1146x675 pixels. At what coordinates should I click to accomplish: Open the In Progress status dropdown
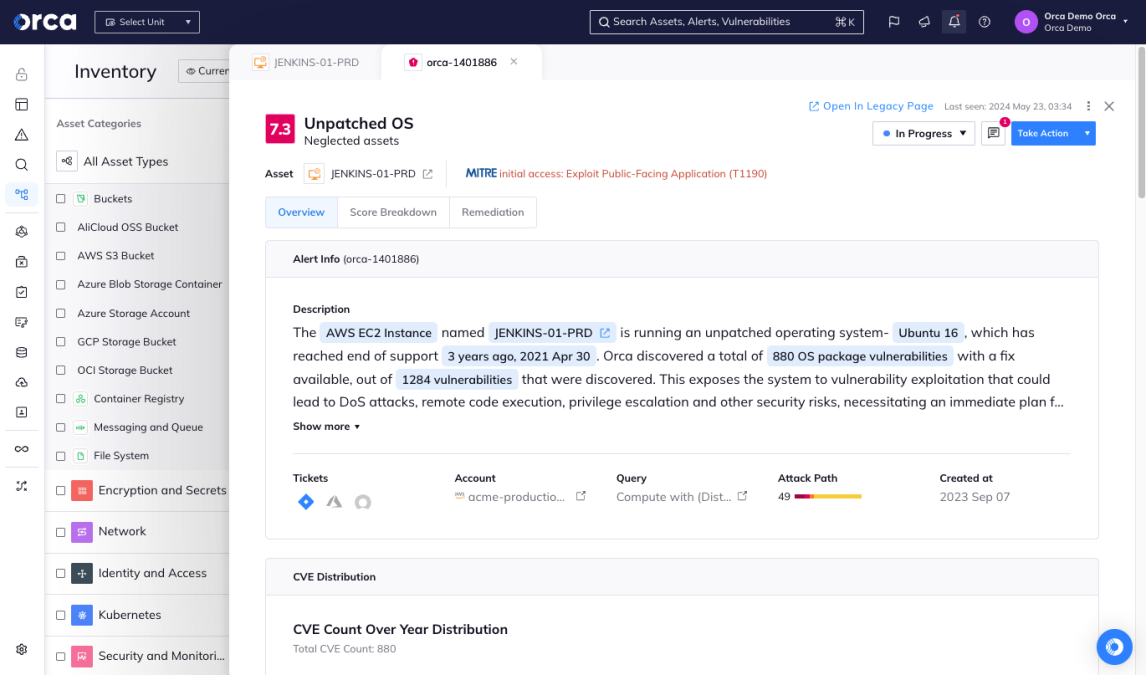pyautogui.click(x=923, y=133)
